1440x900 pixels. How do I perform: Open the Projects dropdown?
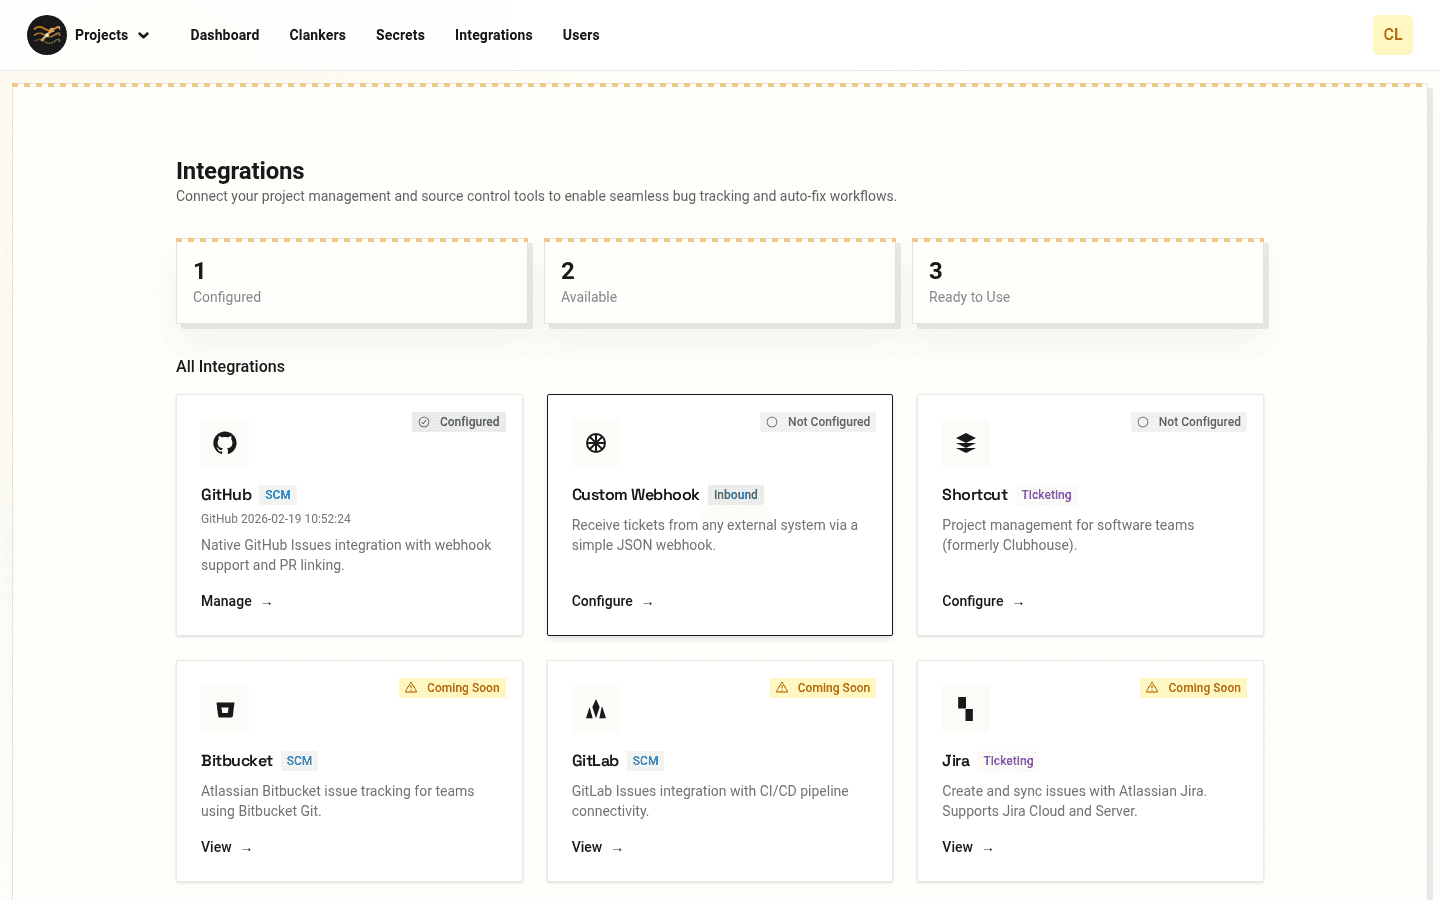tap(110, 35)
